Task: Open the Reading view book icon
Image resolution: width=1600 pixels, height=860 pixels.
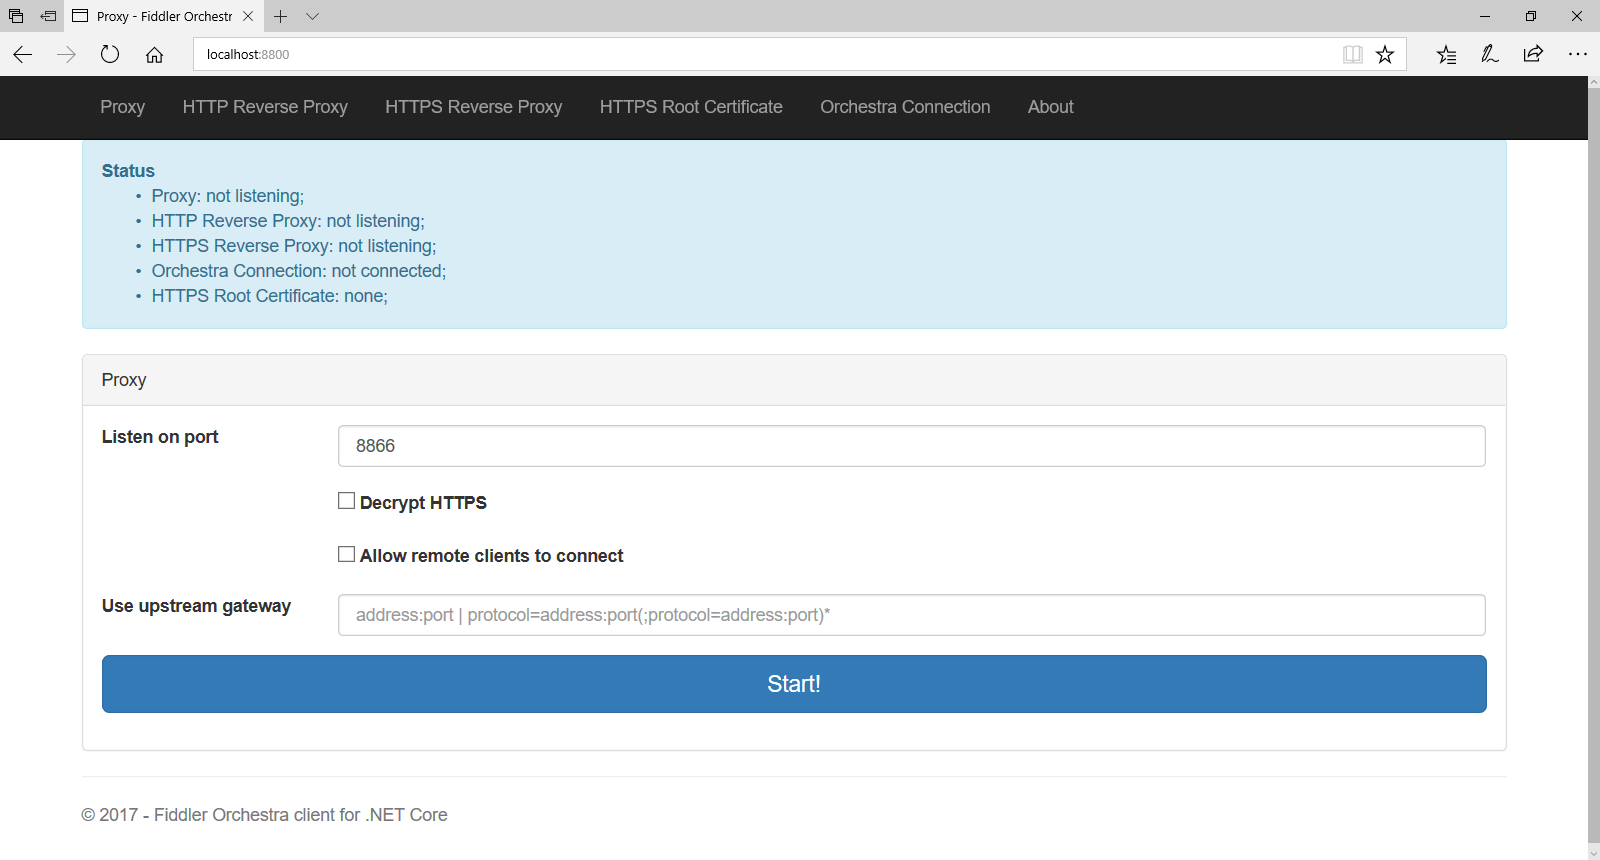Action: (x=1352, y=55)
